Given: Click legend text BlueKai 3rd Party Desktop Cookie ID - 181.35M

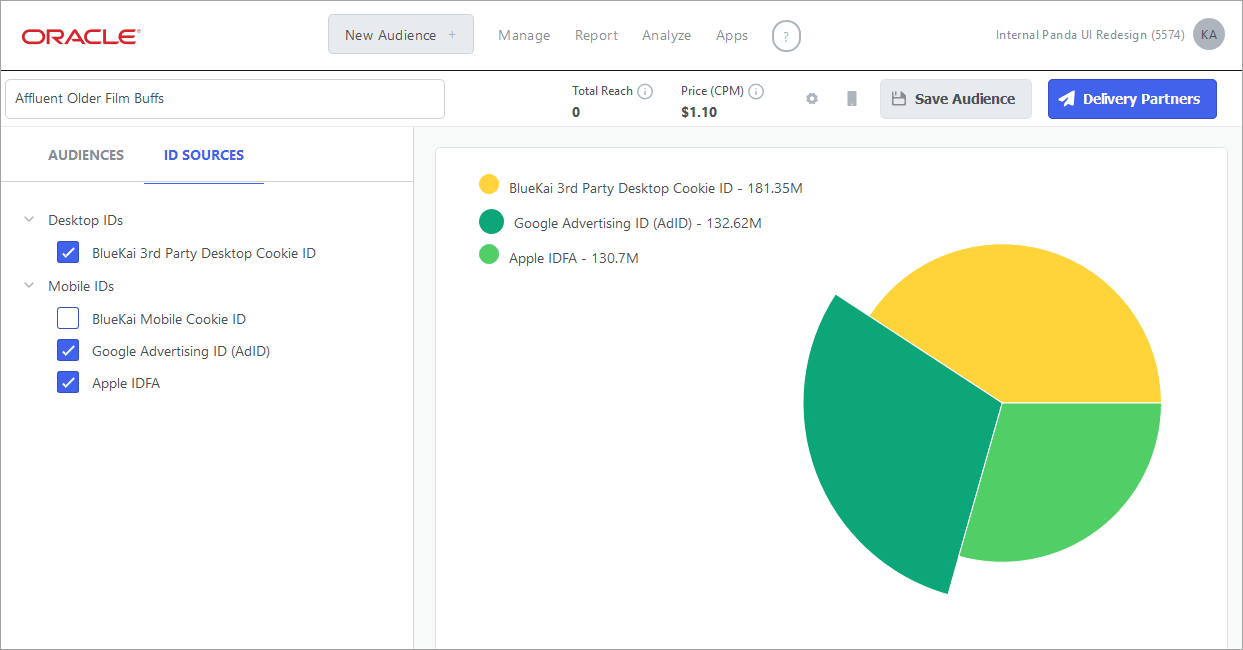Looking at the screenshot, I should pos(656,188).
